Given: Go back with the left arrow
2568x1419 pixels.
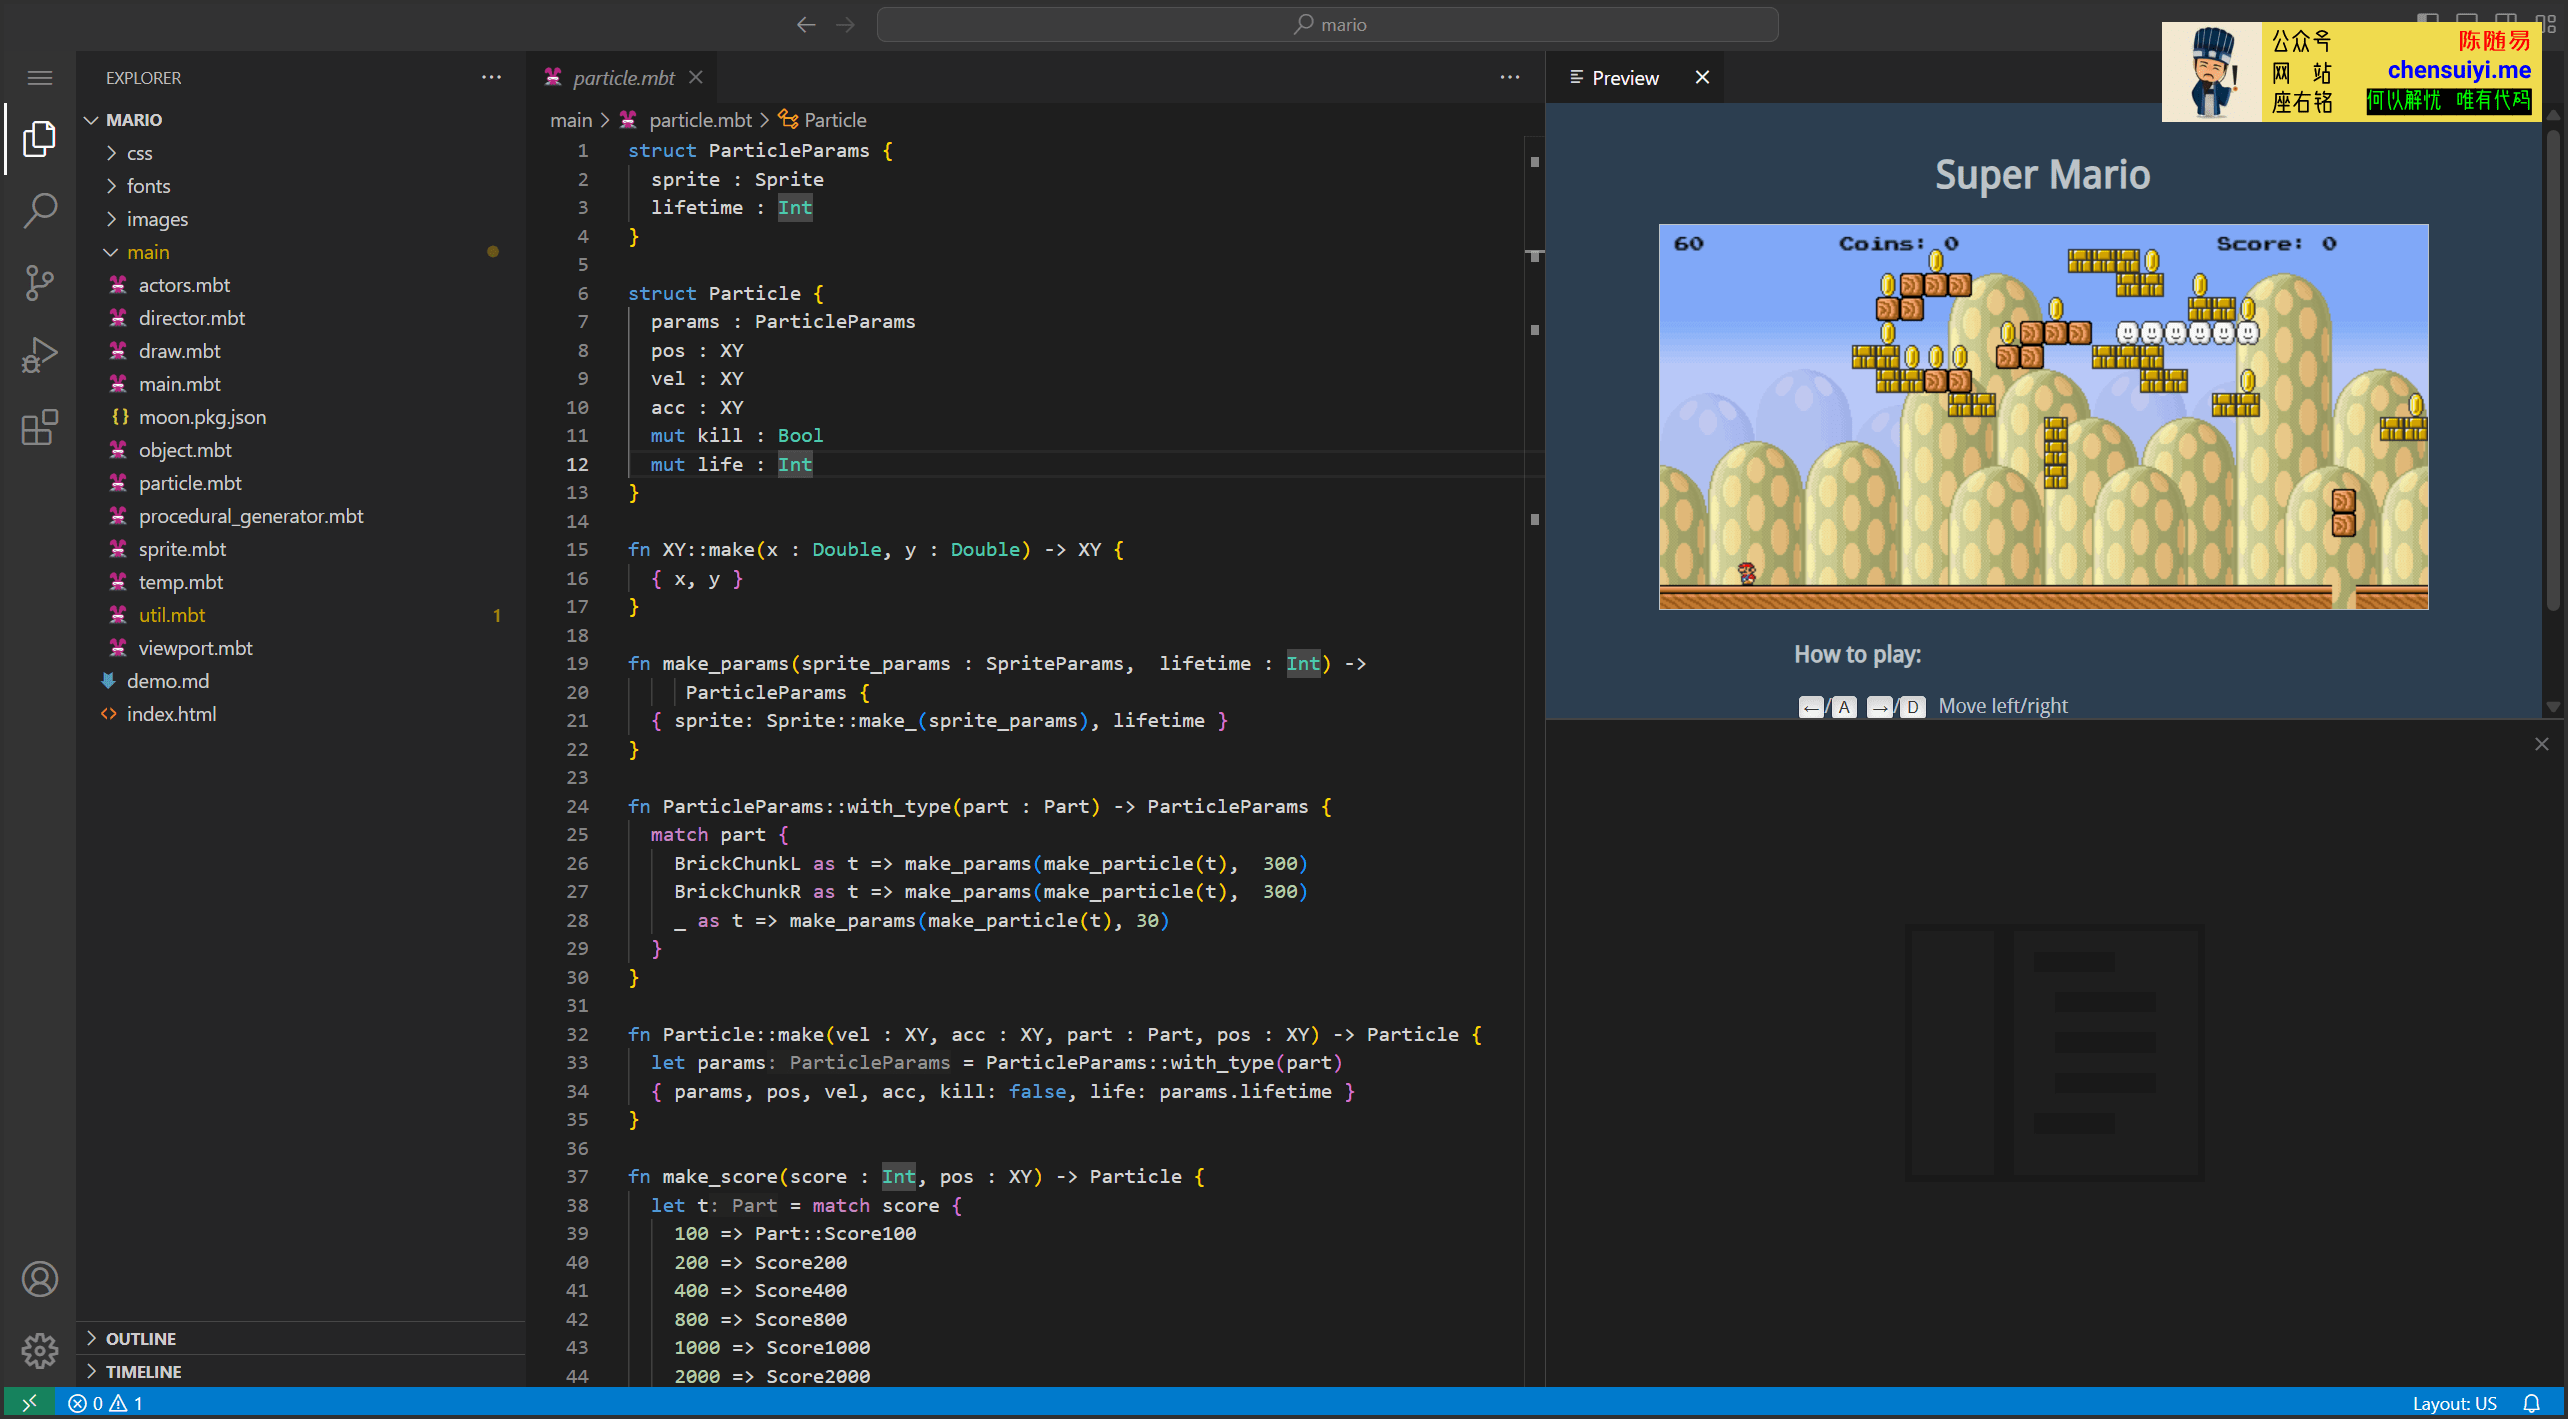Looking at the screenshot, I should (x=806, y=25).
